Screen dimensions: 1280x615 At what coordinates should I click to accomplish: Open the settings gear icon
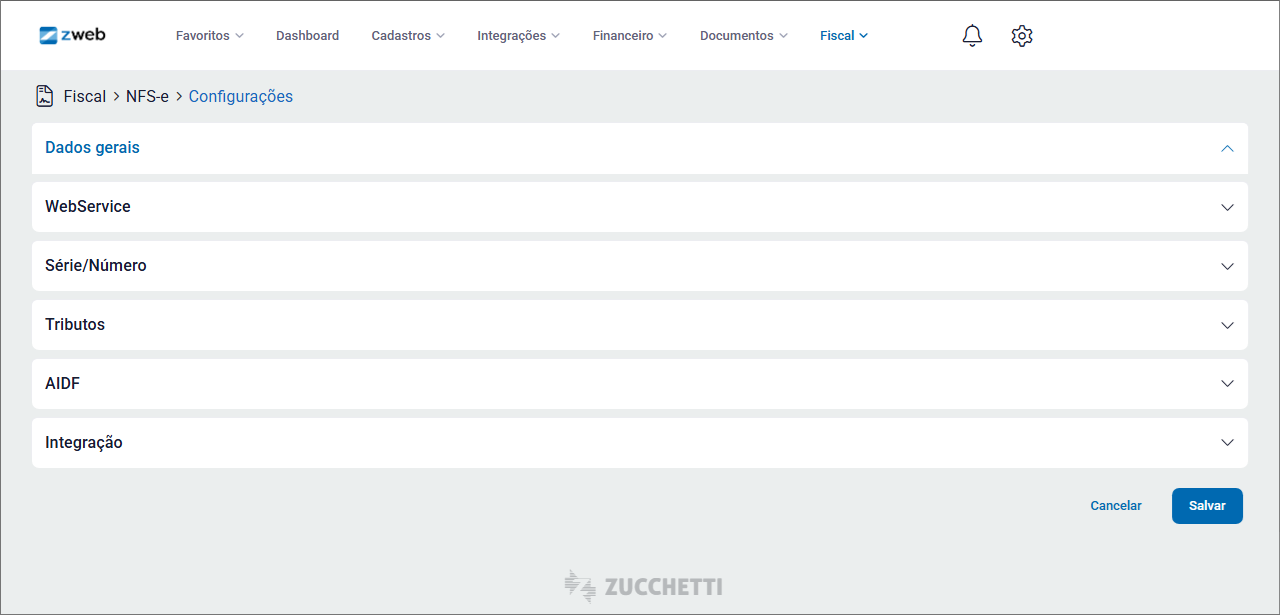coord(1021,36)
